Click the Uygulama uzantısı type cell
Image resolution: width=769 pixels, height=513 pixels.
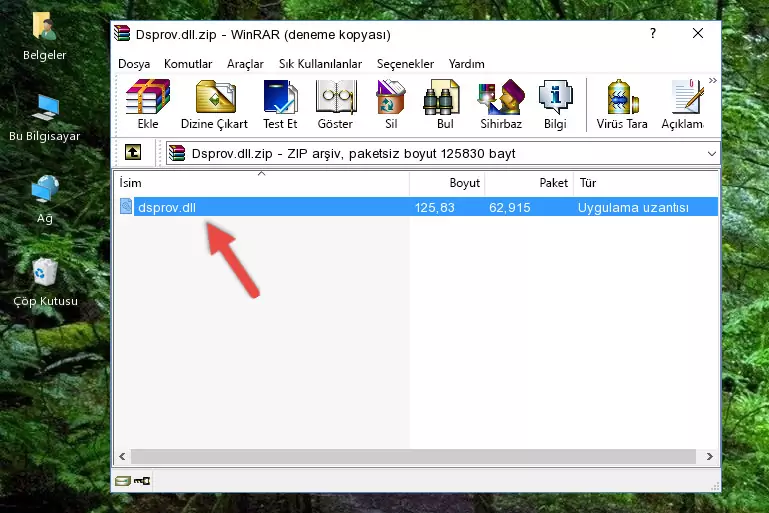pos(633,207)
